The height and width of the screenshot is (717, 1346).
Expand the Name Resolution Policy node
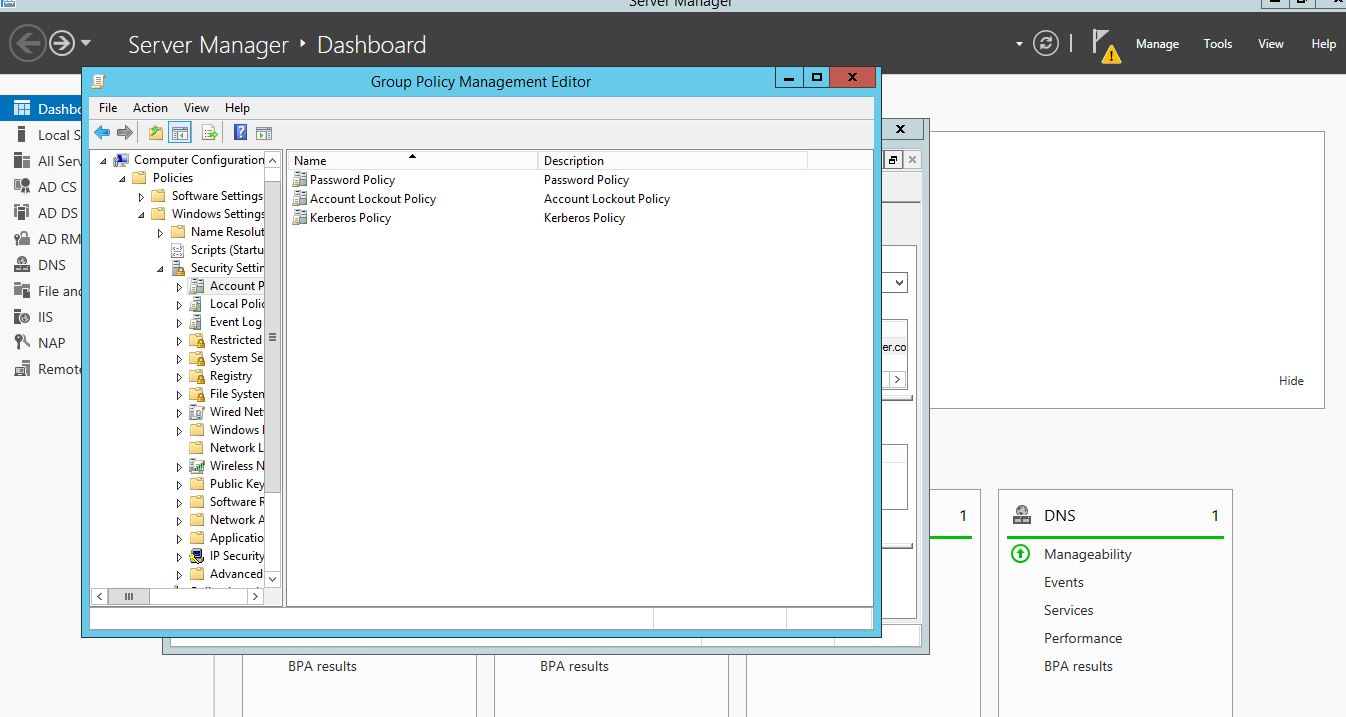coord(160,232)
